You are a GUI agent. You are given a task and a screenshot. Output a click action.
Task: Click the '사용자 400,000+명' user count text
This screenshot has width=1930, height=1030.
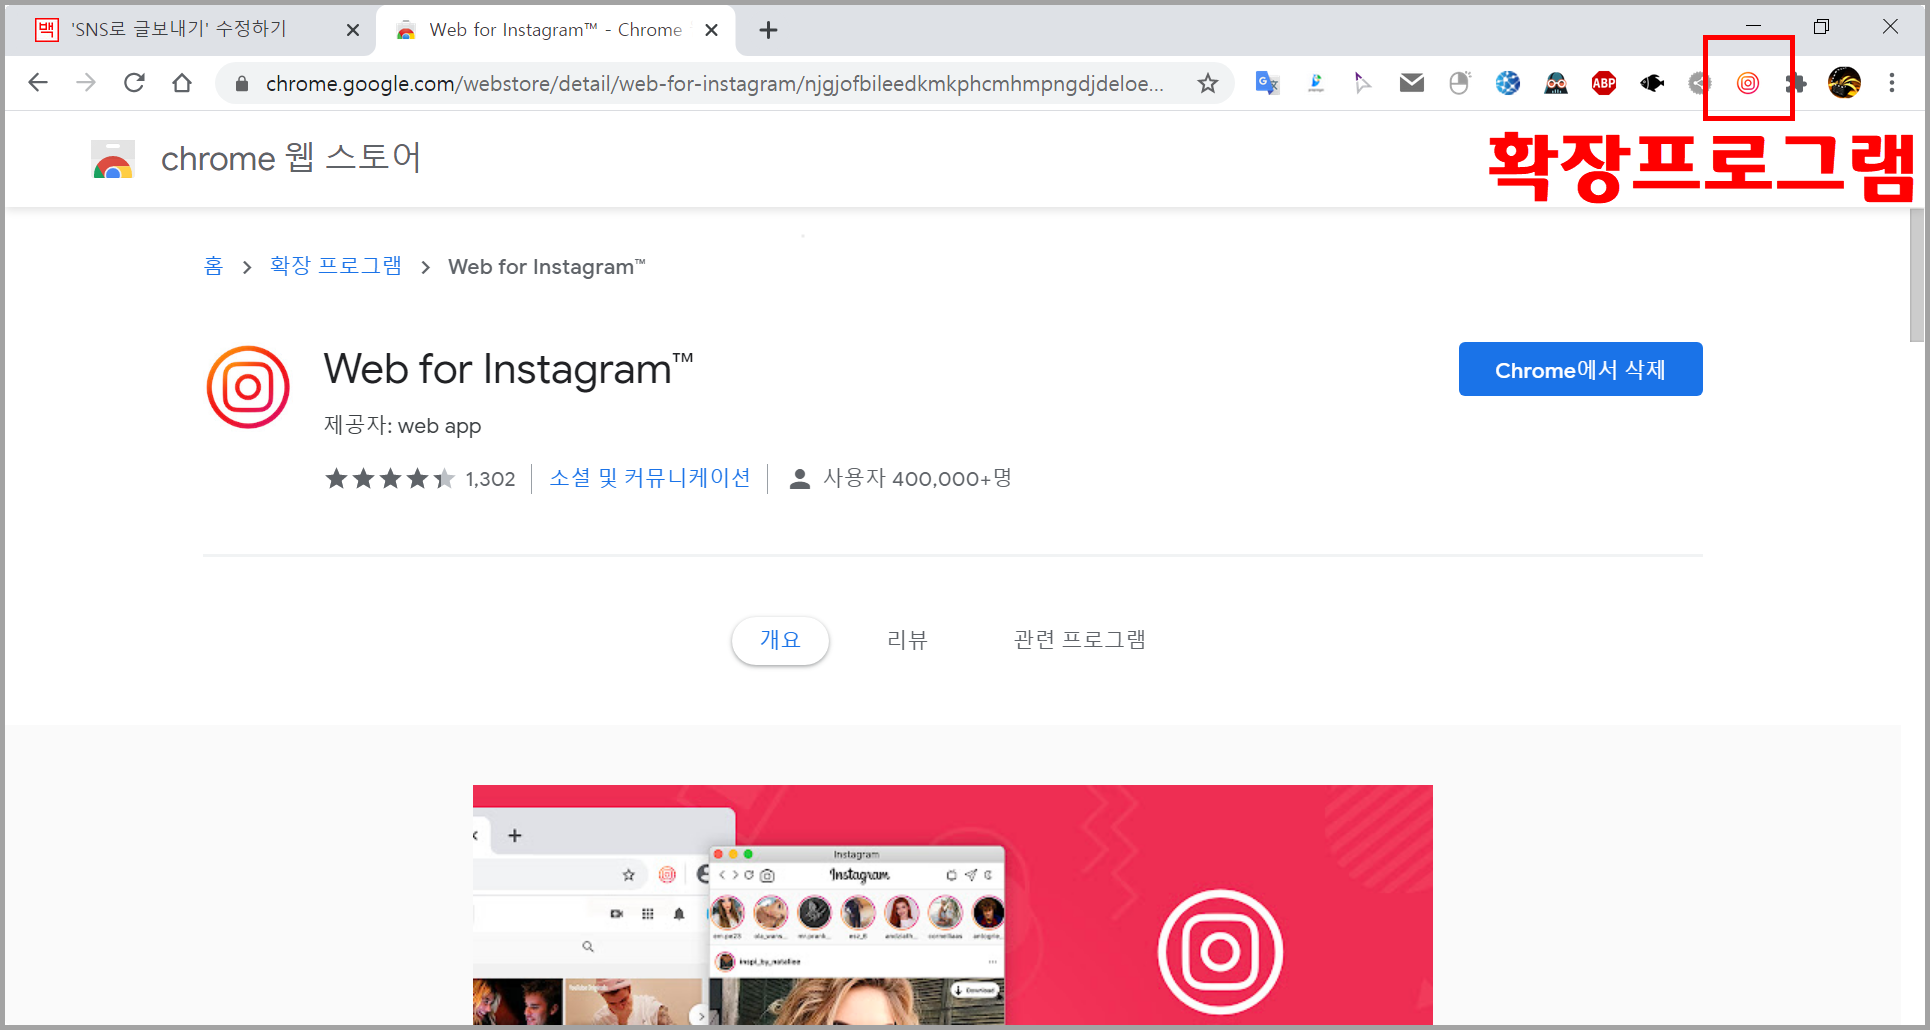pyautogui.click(x=917, y=478)
